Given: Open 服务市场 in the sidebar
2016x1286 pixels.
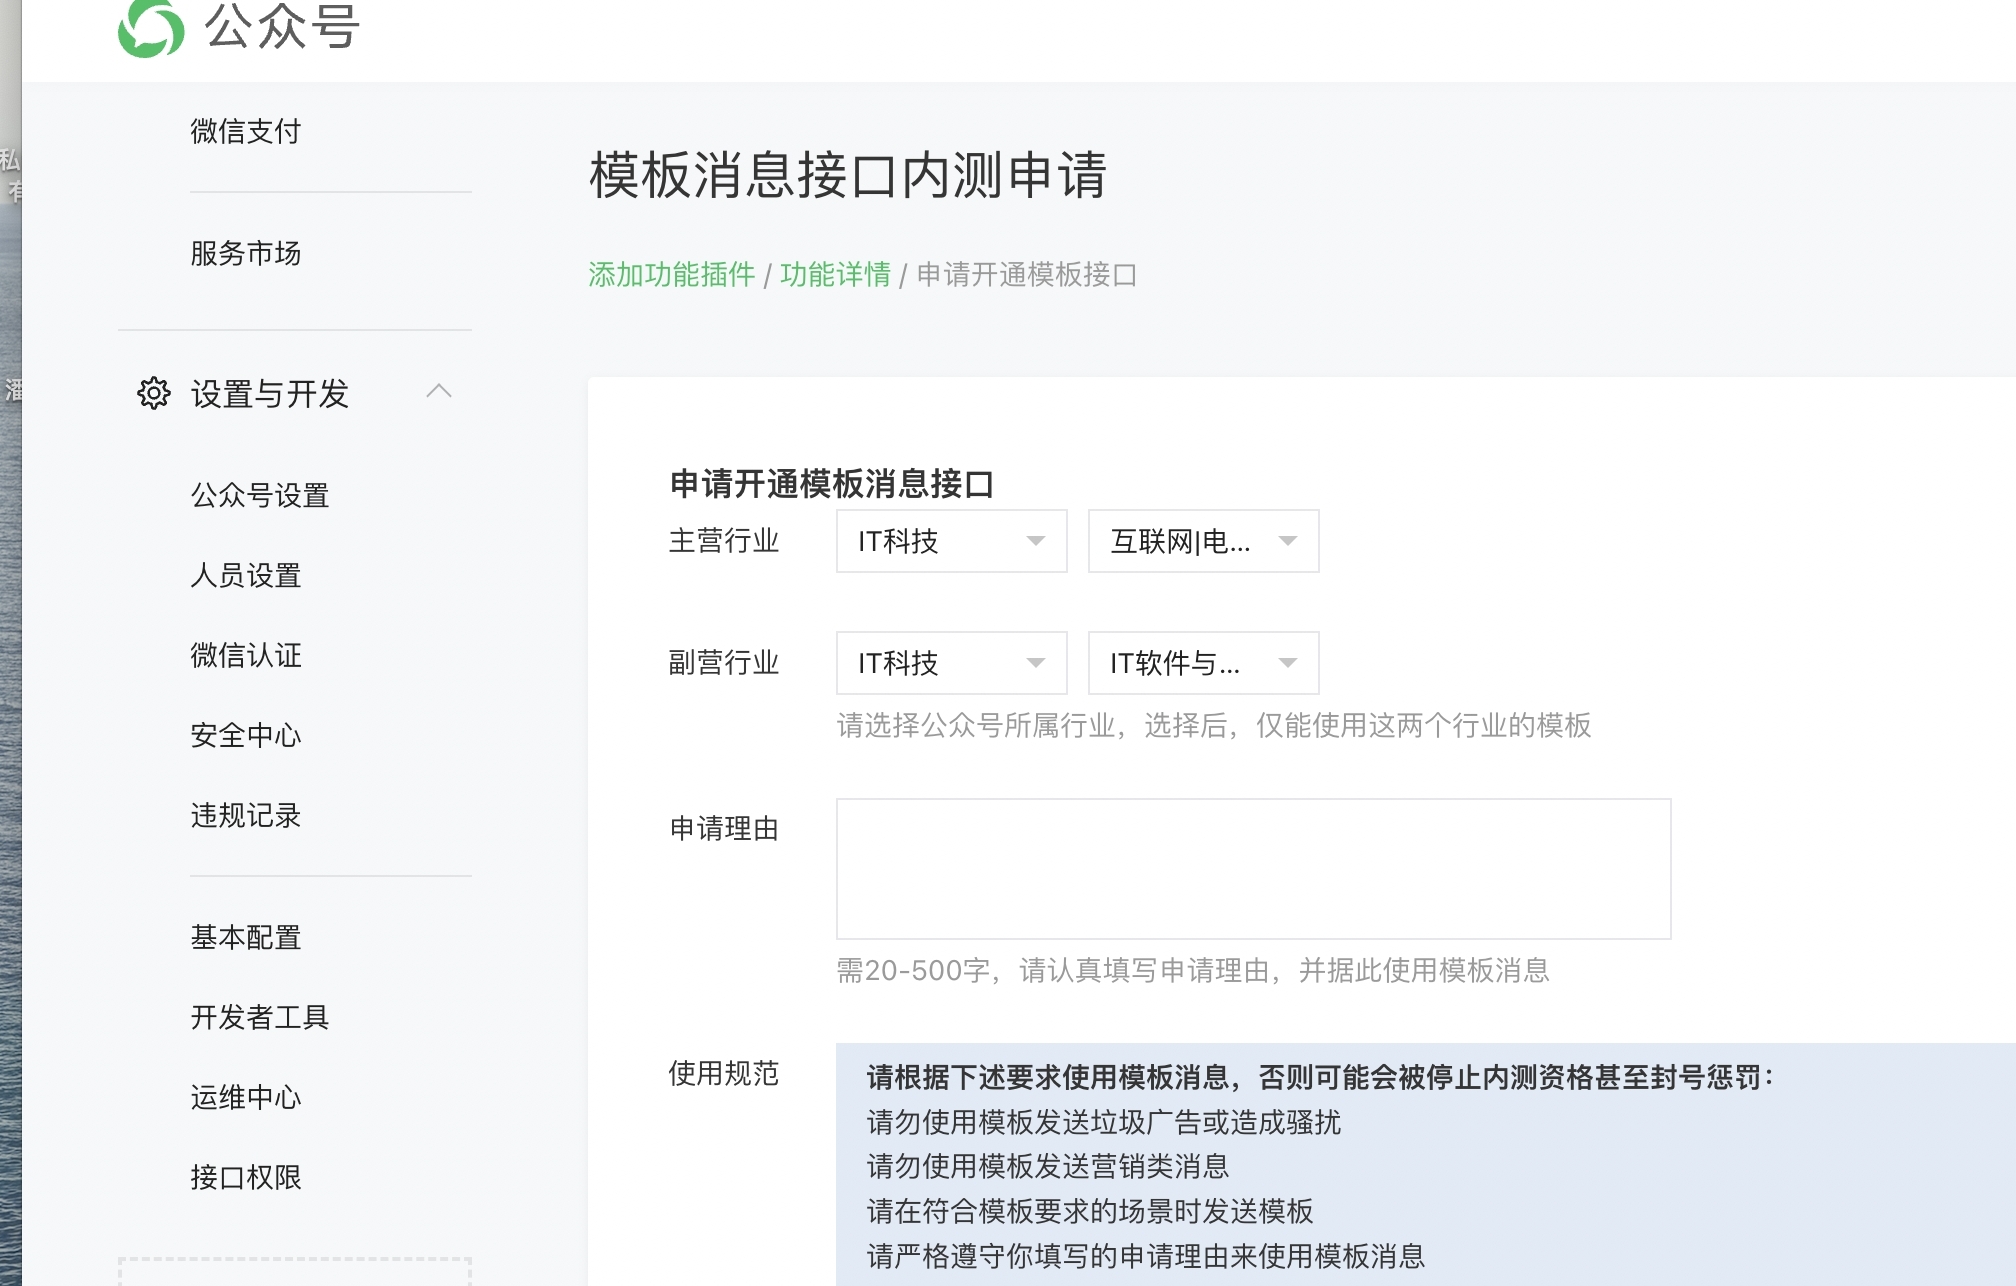Looking at the screenshot, I should tap(246, 253).
